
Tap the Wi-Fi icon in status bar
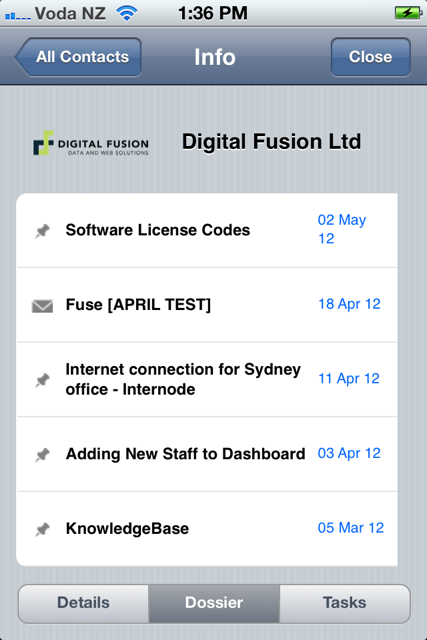coord(127,13)
